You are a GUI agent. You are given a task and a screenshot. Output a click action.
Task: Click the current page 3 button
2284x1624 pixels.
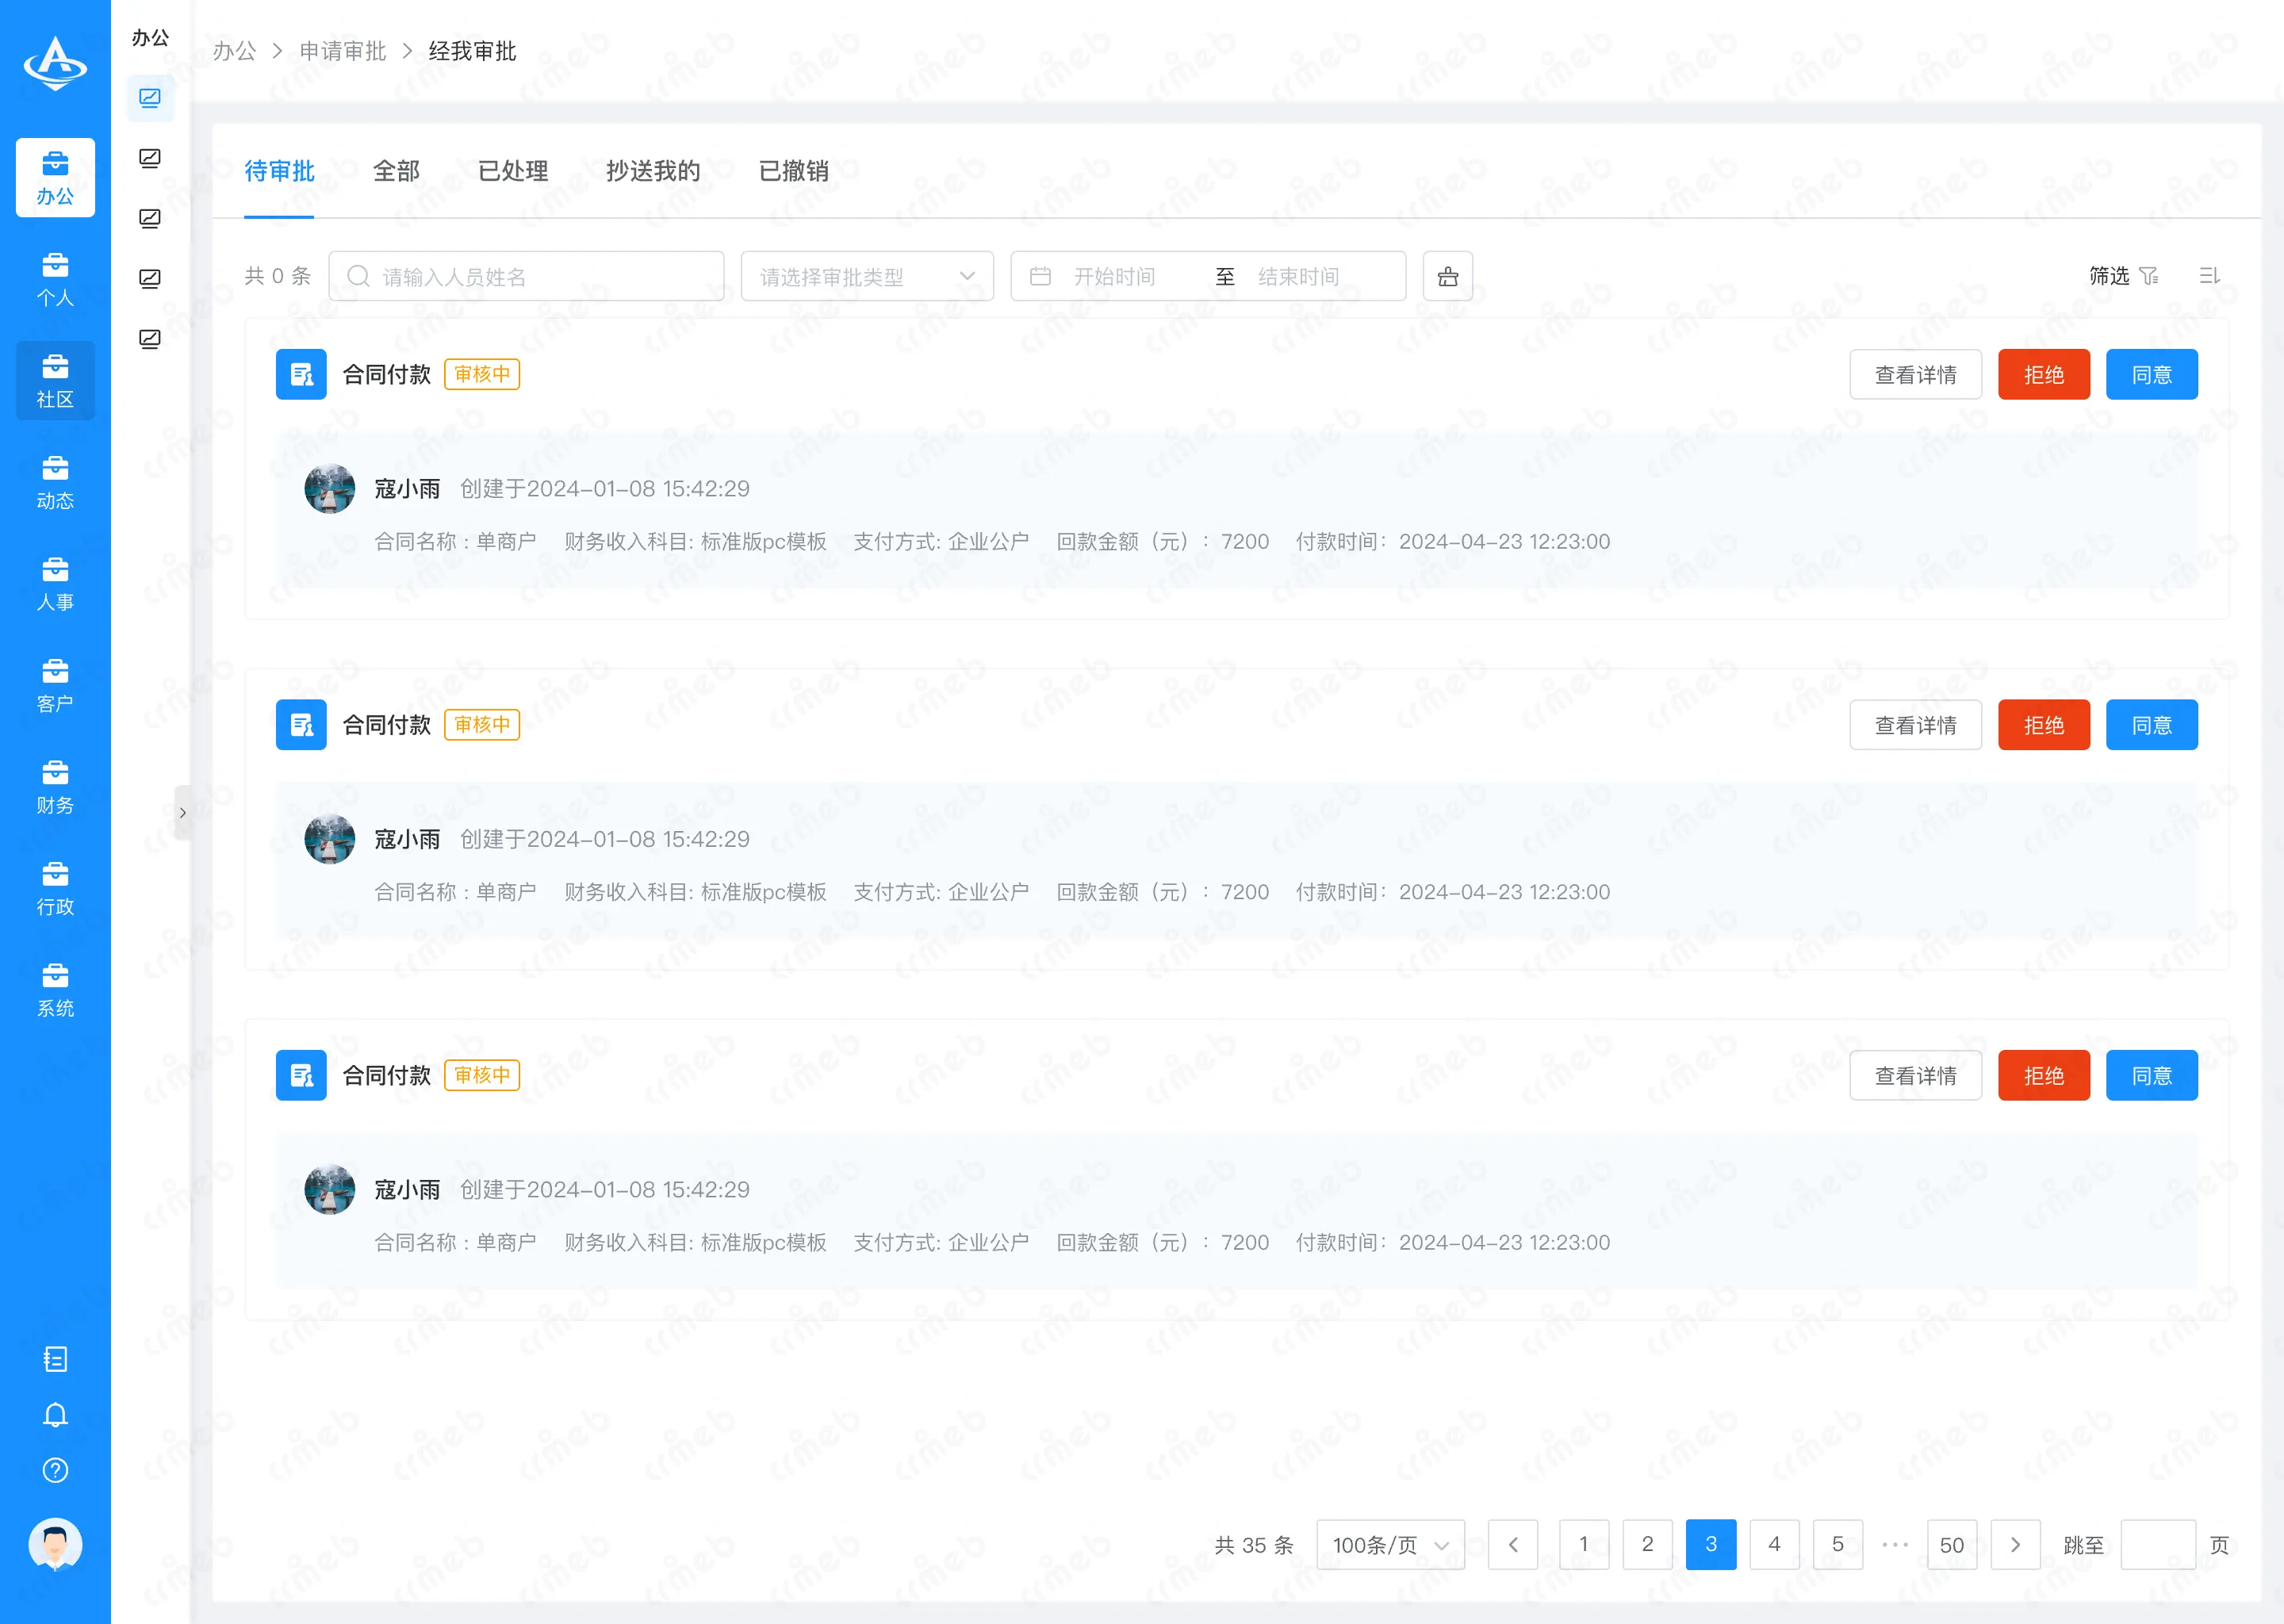(x=1711, y=1545)
